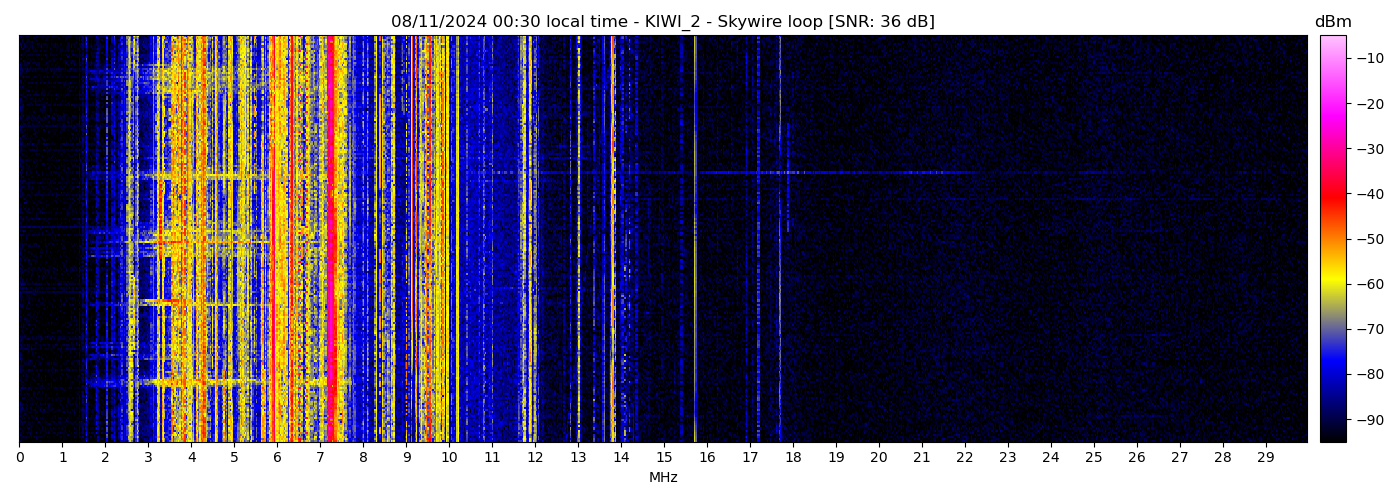Click the MHz x-axis label
This screenshot has width=1400, height=500.
pyautogui.click(x=663, y=478)
